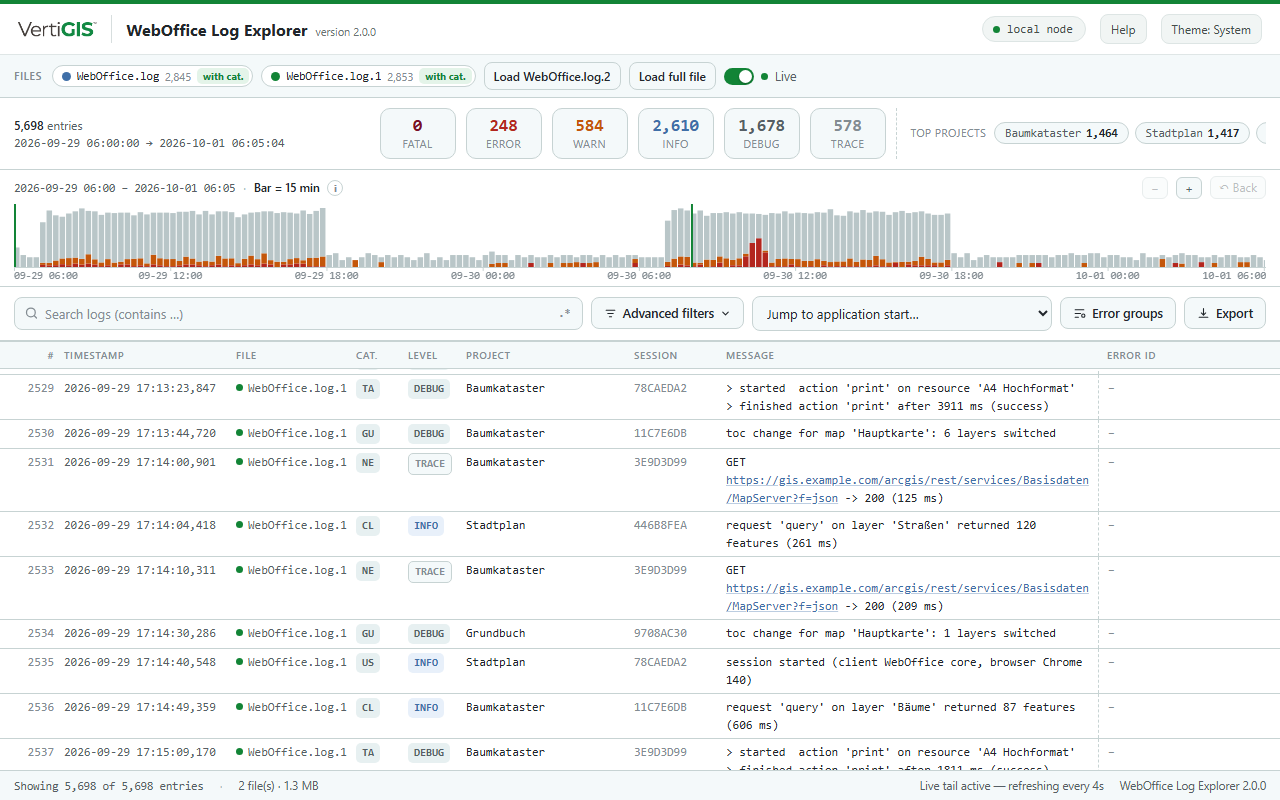Click the VertiGIS logo
Screen dimensions: 1280x800
57,30
